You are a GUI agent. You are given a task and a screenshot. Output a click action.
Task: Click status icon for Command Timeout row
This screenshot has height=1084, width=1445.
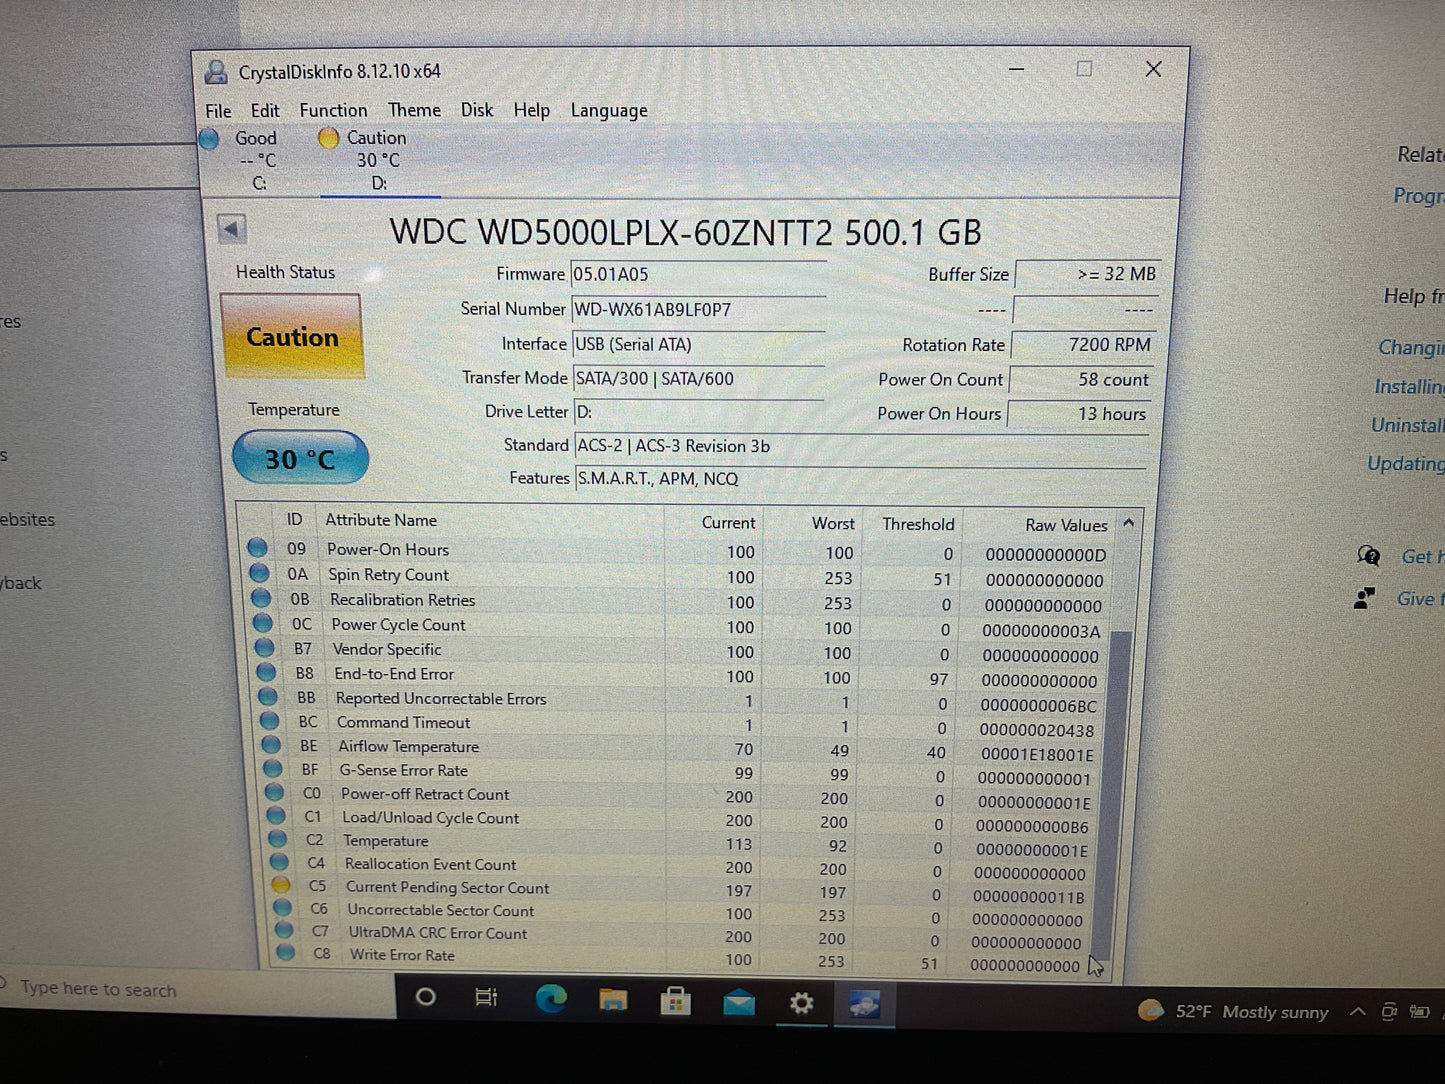point(270,721)
